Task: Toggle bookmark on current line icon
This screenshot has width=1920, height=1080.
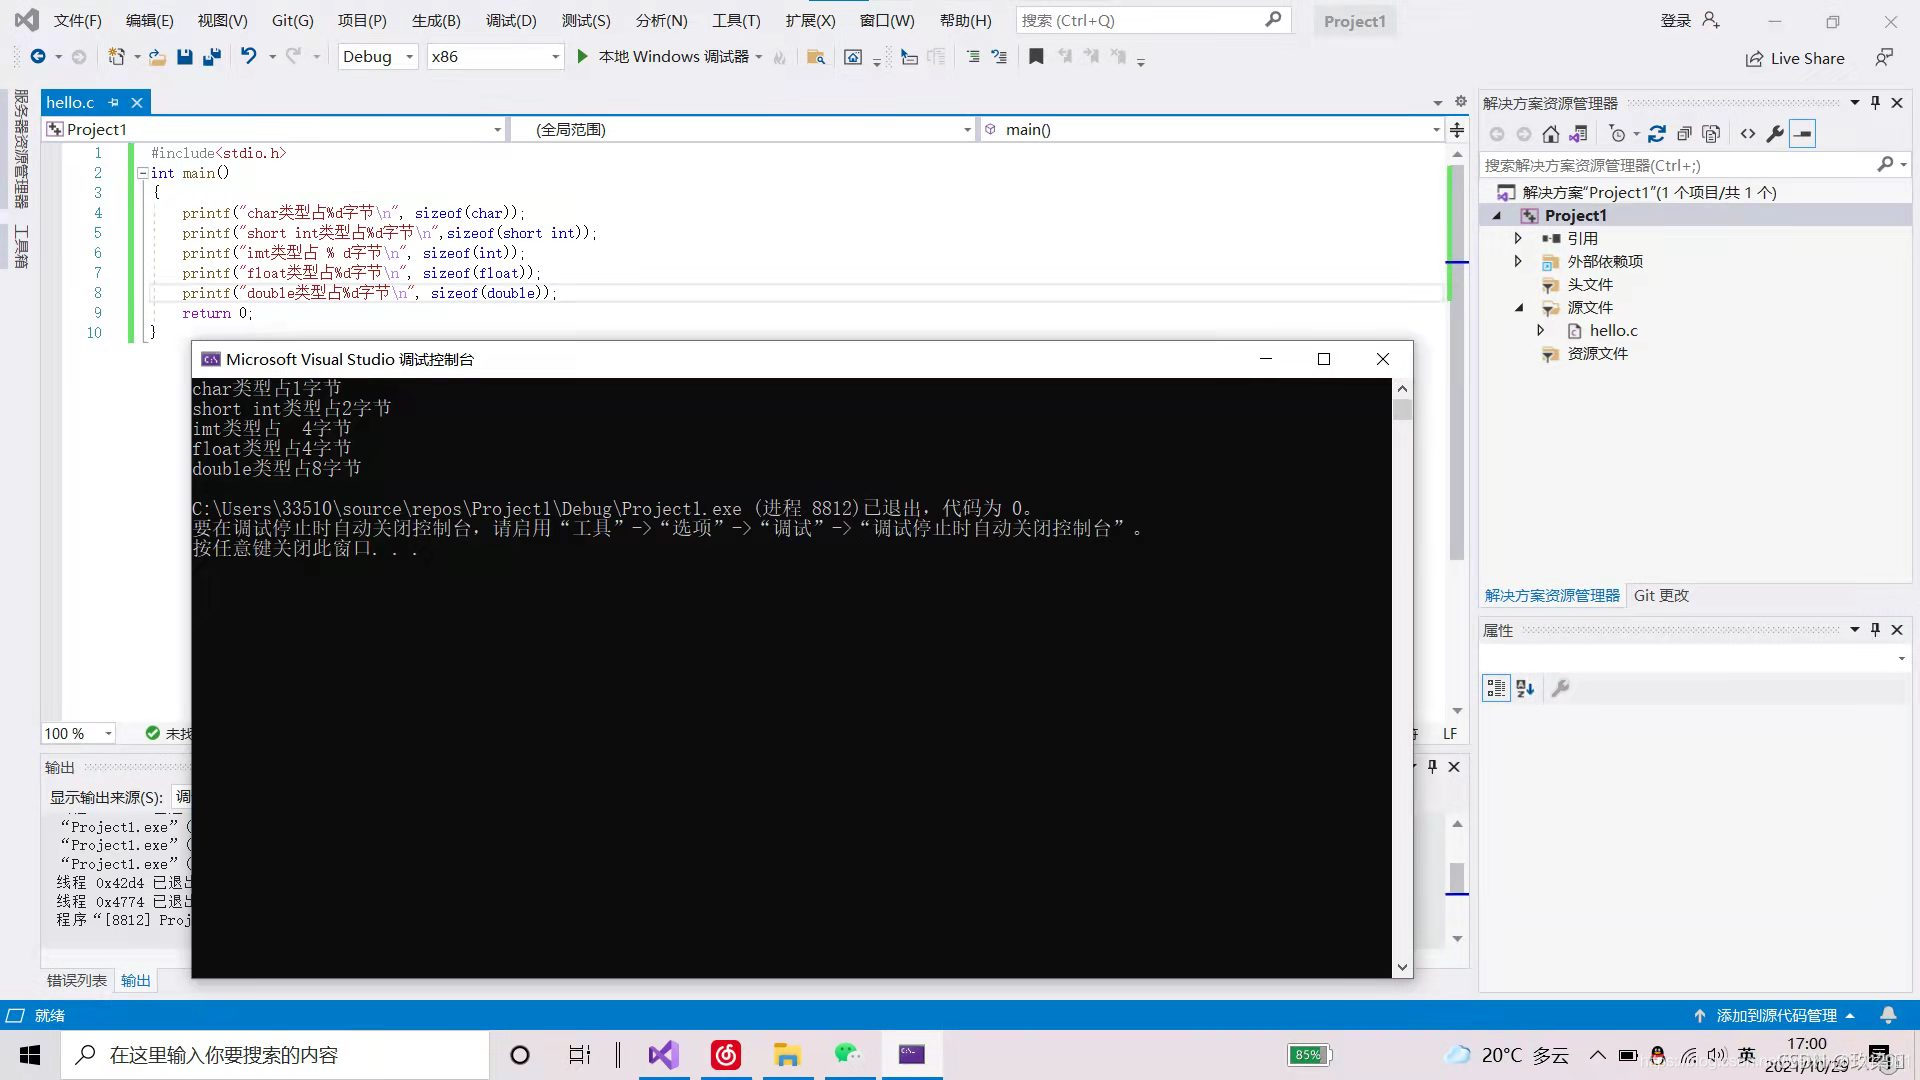Action: point(1036,57)
